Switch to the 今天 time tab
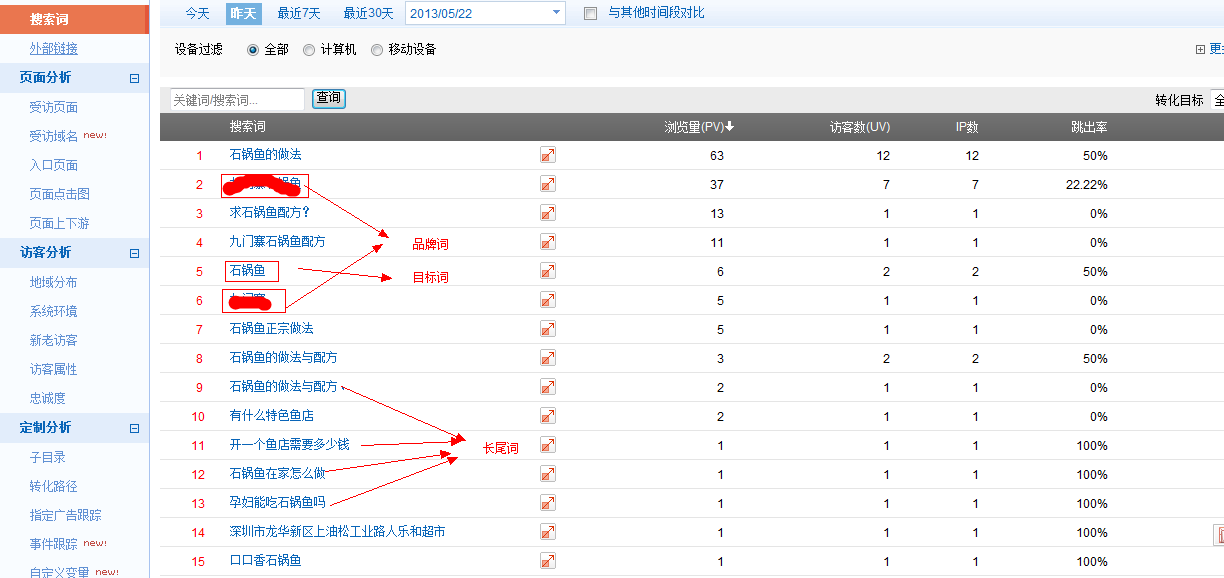Viewport: 1224px width, 578px height. 199,13
